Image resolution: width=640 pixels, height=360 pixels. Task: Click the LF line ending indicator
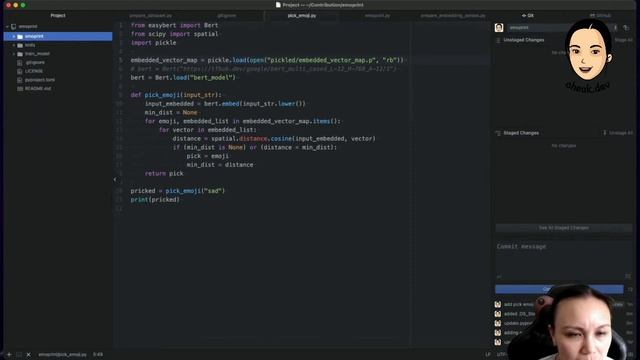point(488,355)
